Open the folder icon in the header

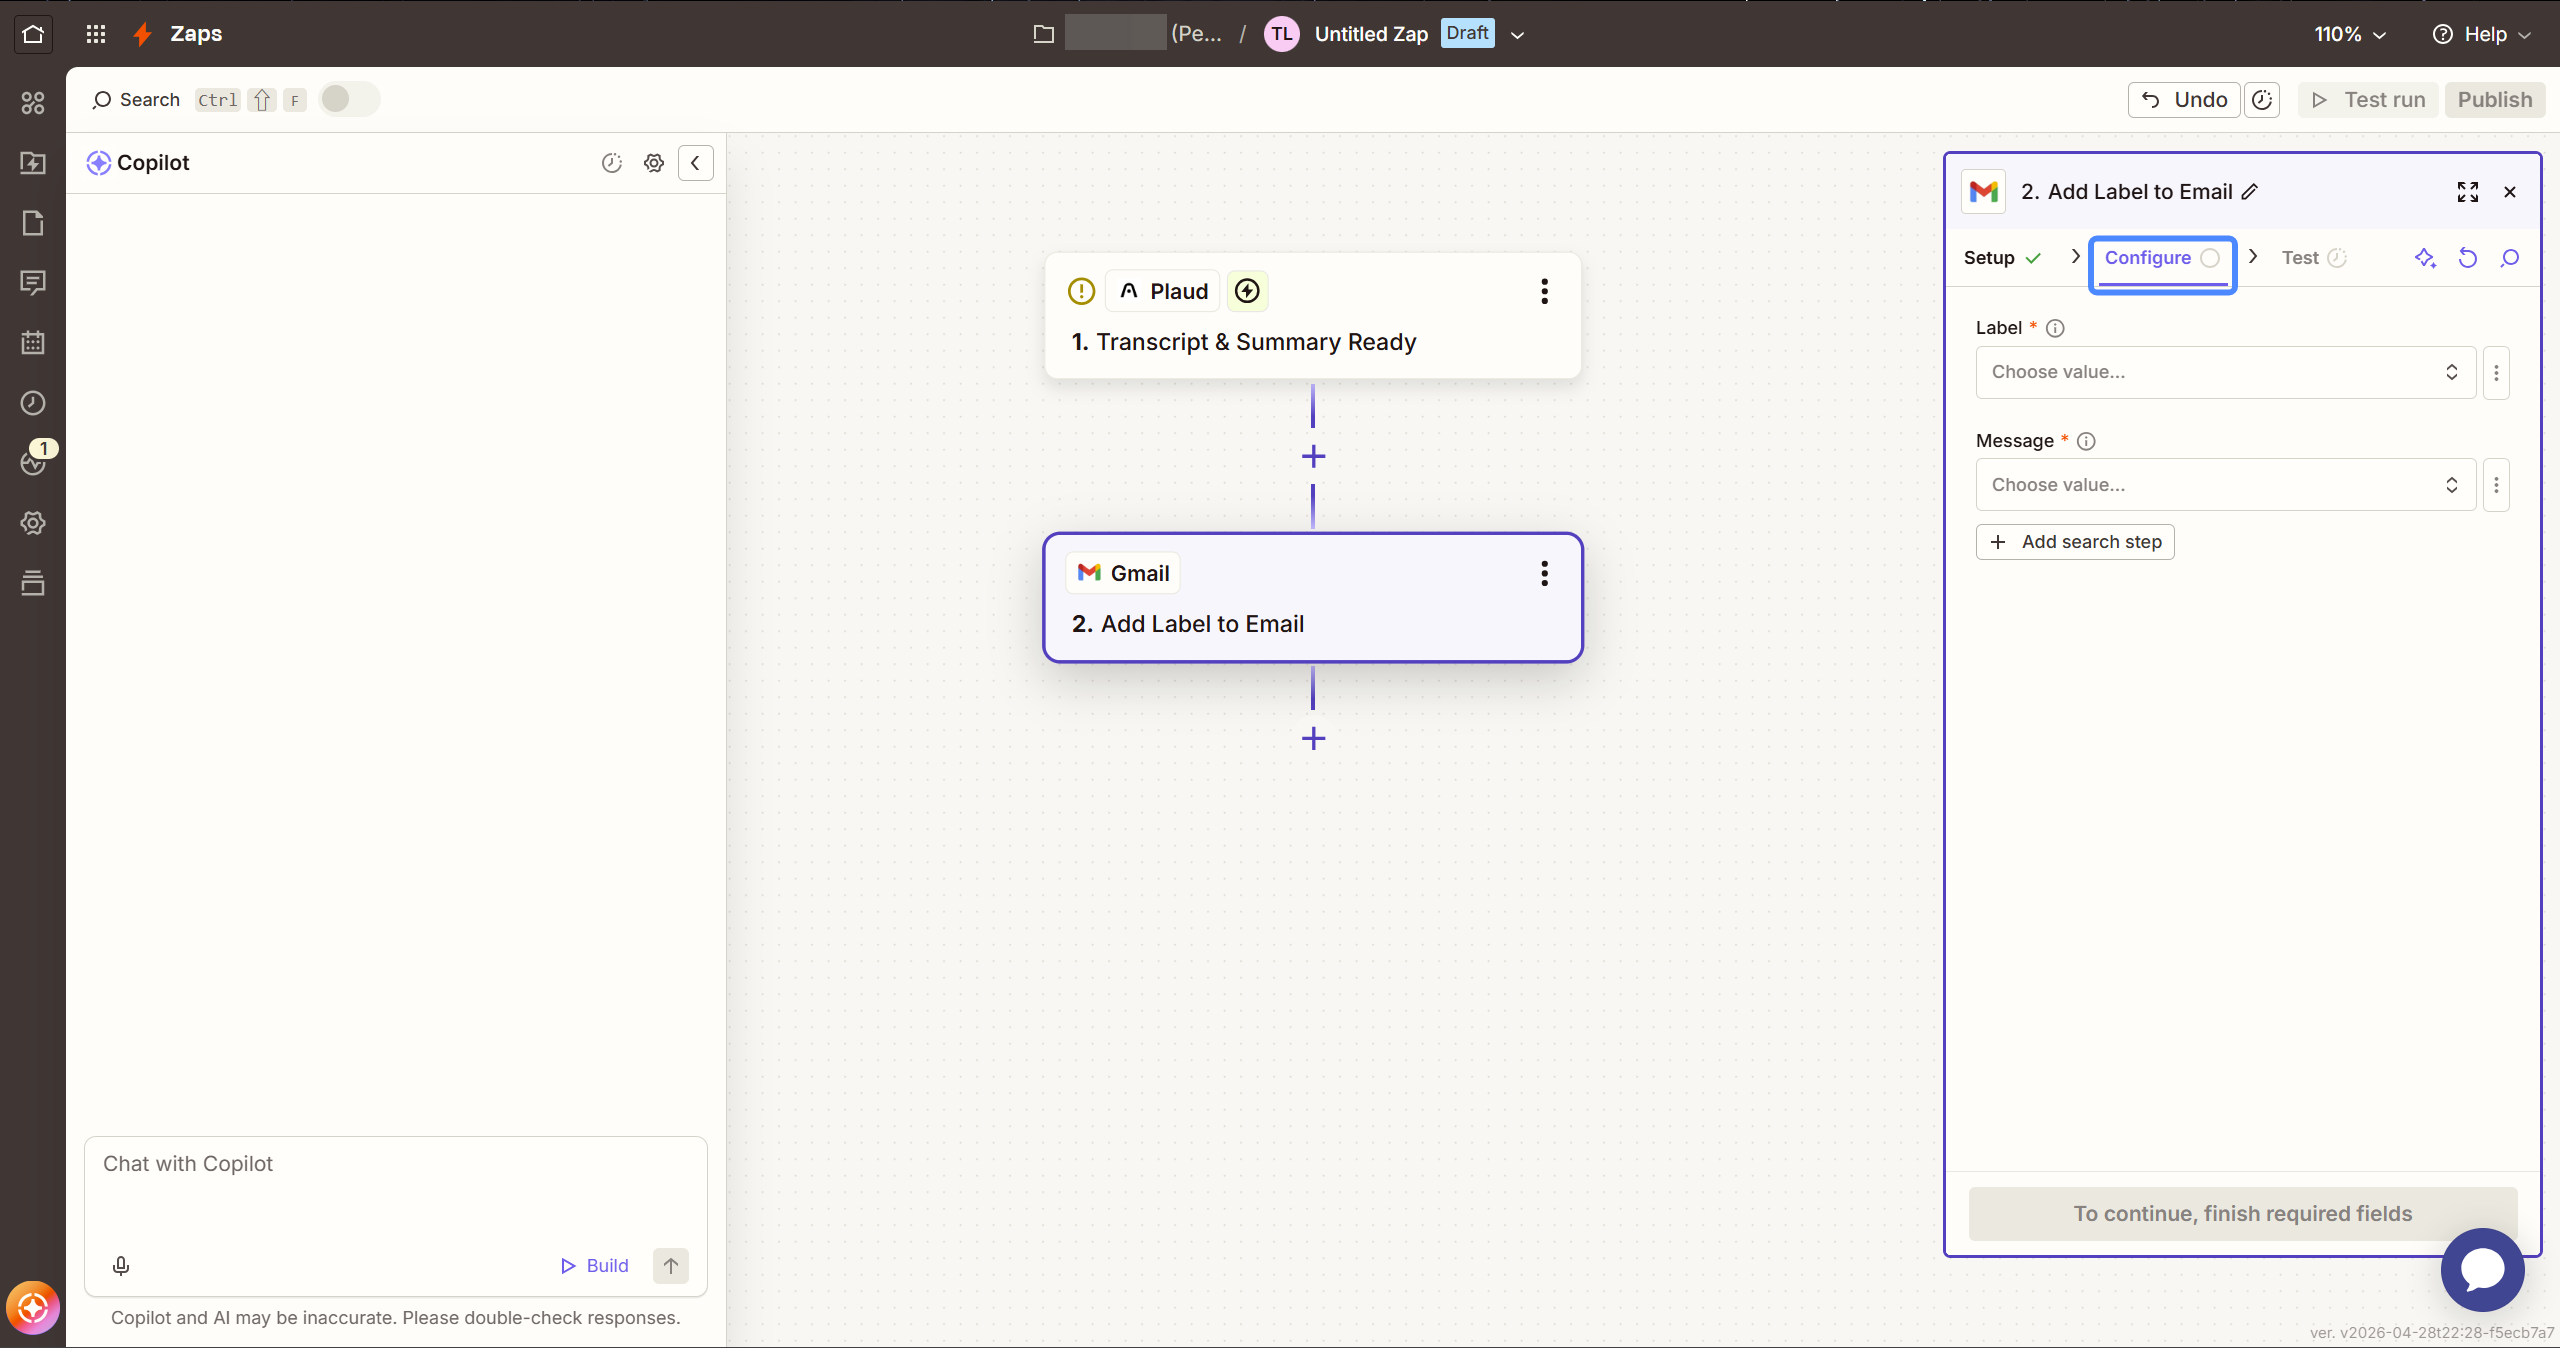1043,34
